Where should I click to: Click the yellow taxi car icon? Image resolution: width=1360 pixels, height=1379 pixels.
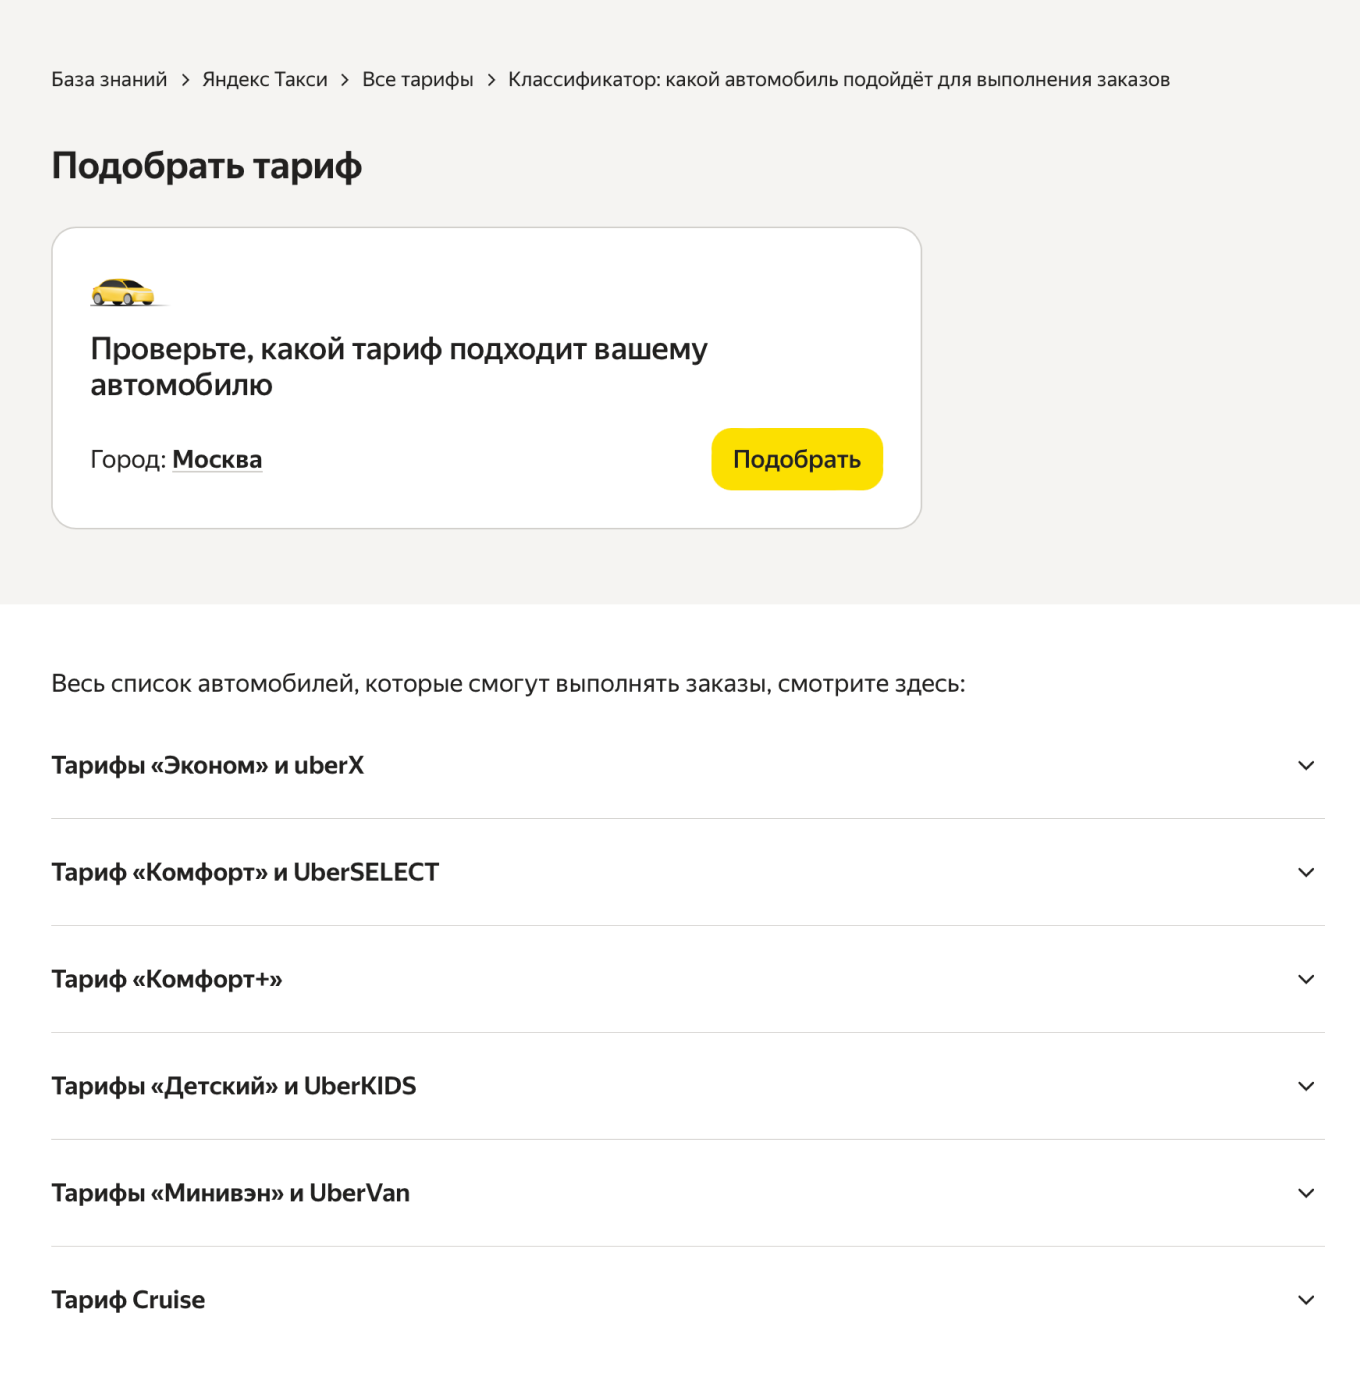(123, 292)
